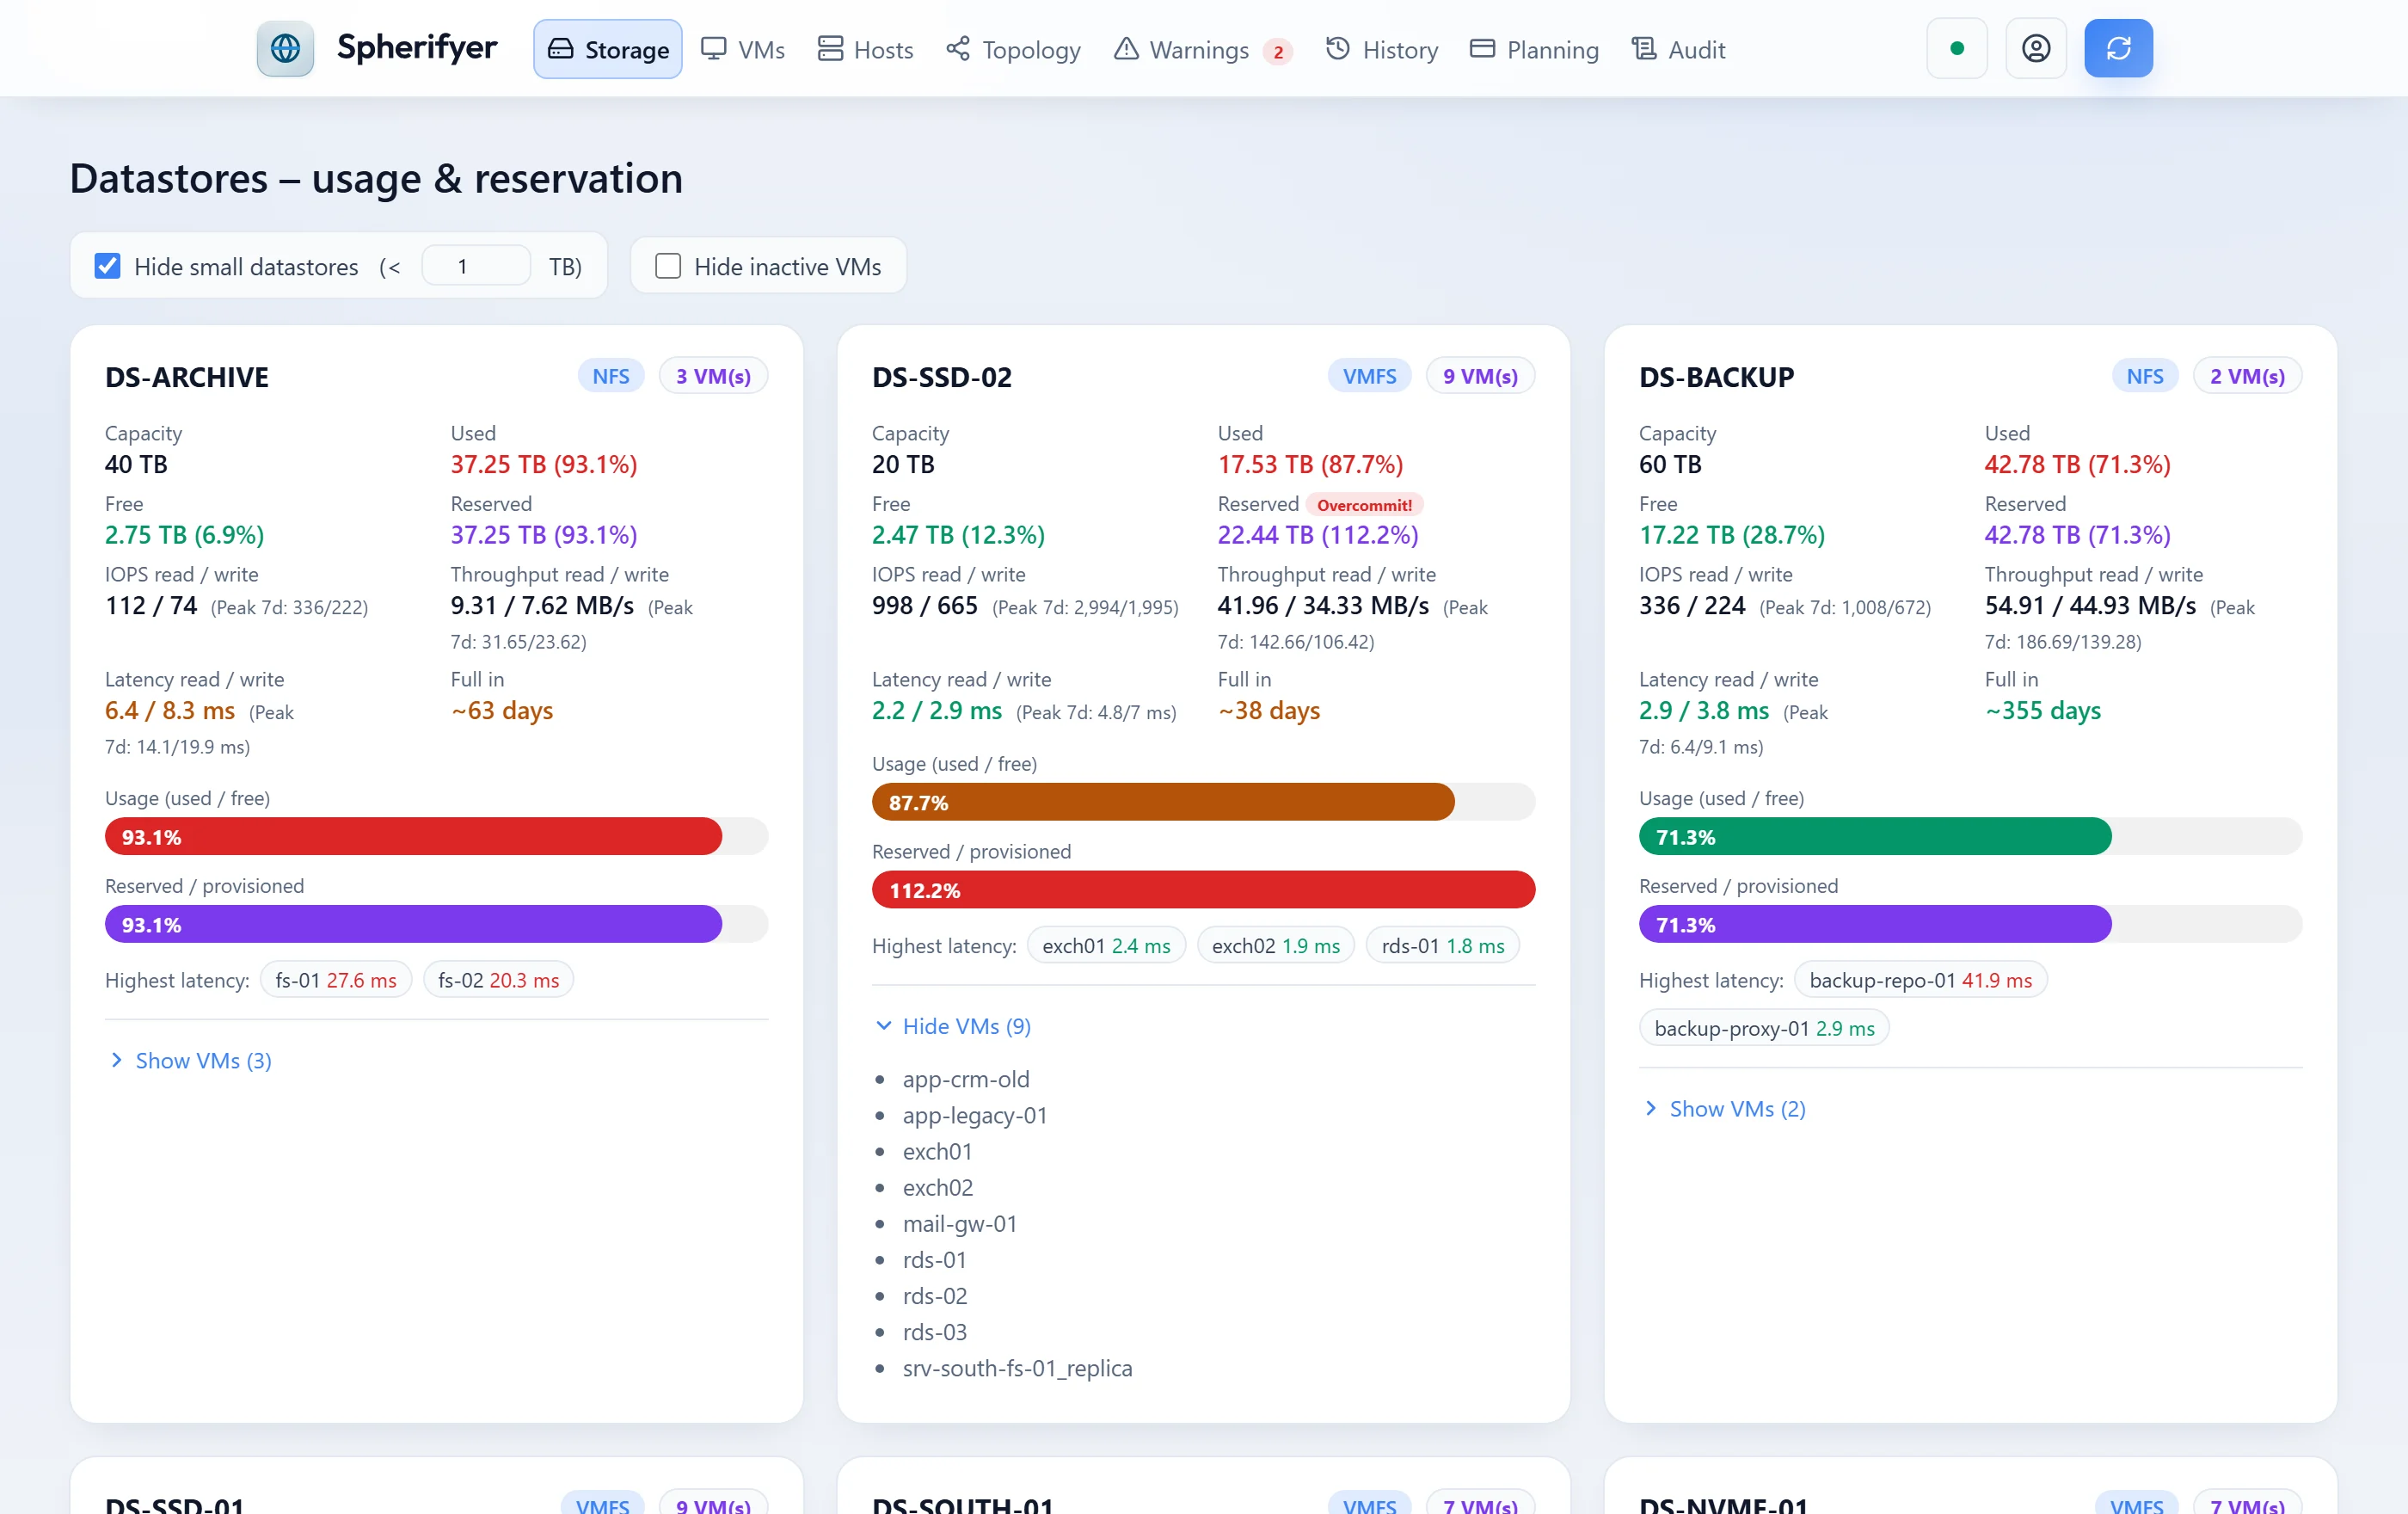This screenshot has height=1514, width=2408.
Task: Click the VMFS badge on DS-SSD-02
Action: (x=1369, y=376)
